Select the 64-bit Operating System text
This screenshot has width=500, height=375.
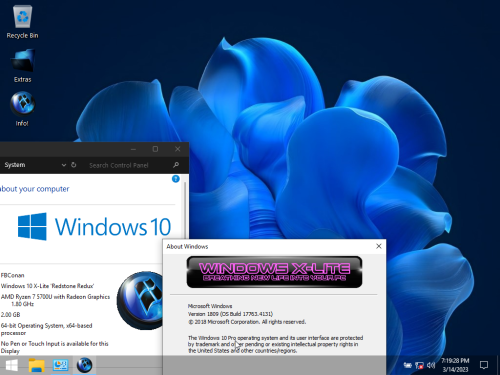46,329
